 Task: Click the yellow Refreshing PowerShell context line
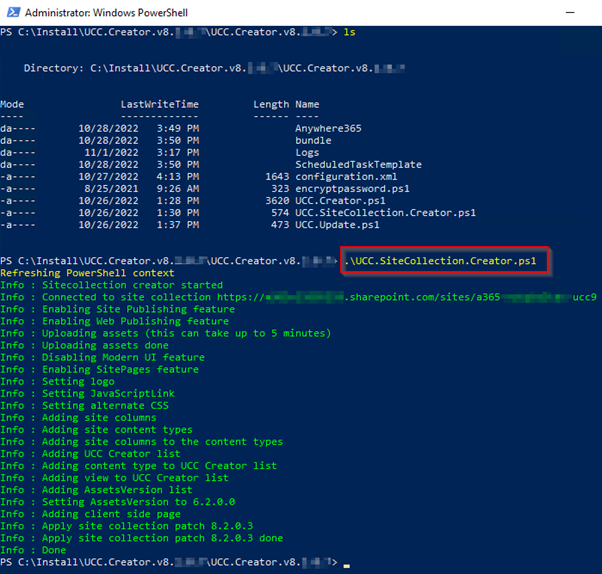click(x=87, y=273)
